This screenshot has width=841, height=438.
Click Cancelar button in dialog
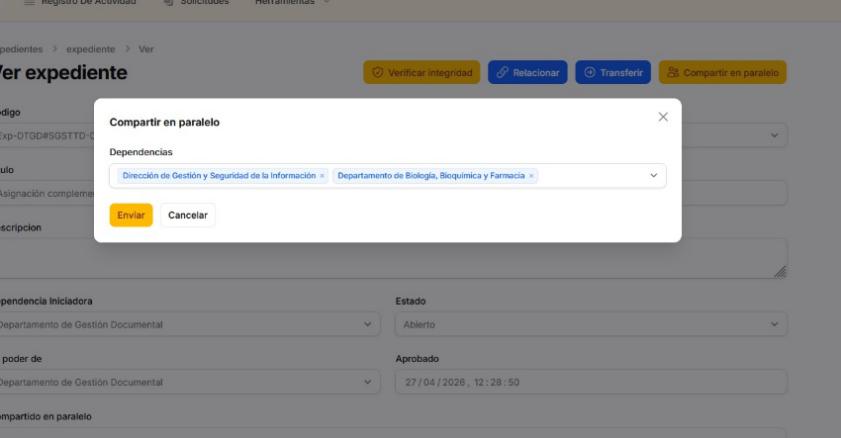pyautogui.click(x=188, y=215)
